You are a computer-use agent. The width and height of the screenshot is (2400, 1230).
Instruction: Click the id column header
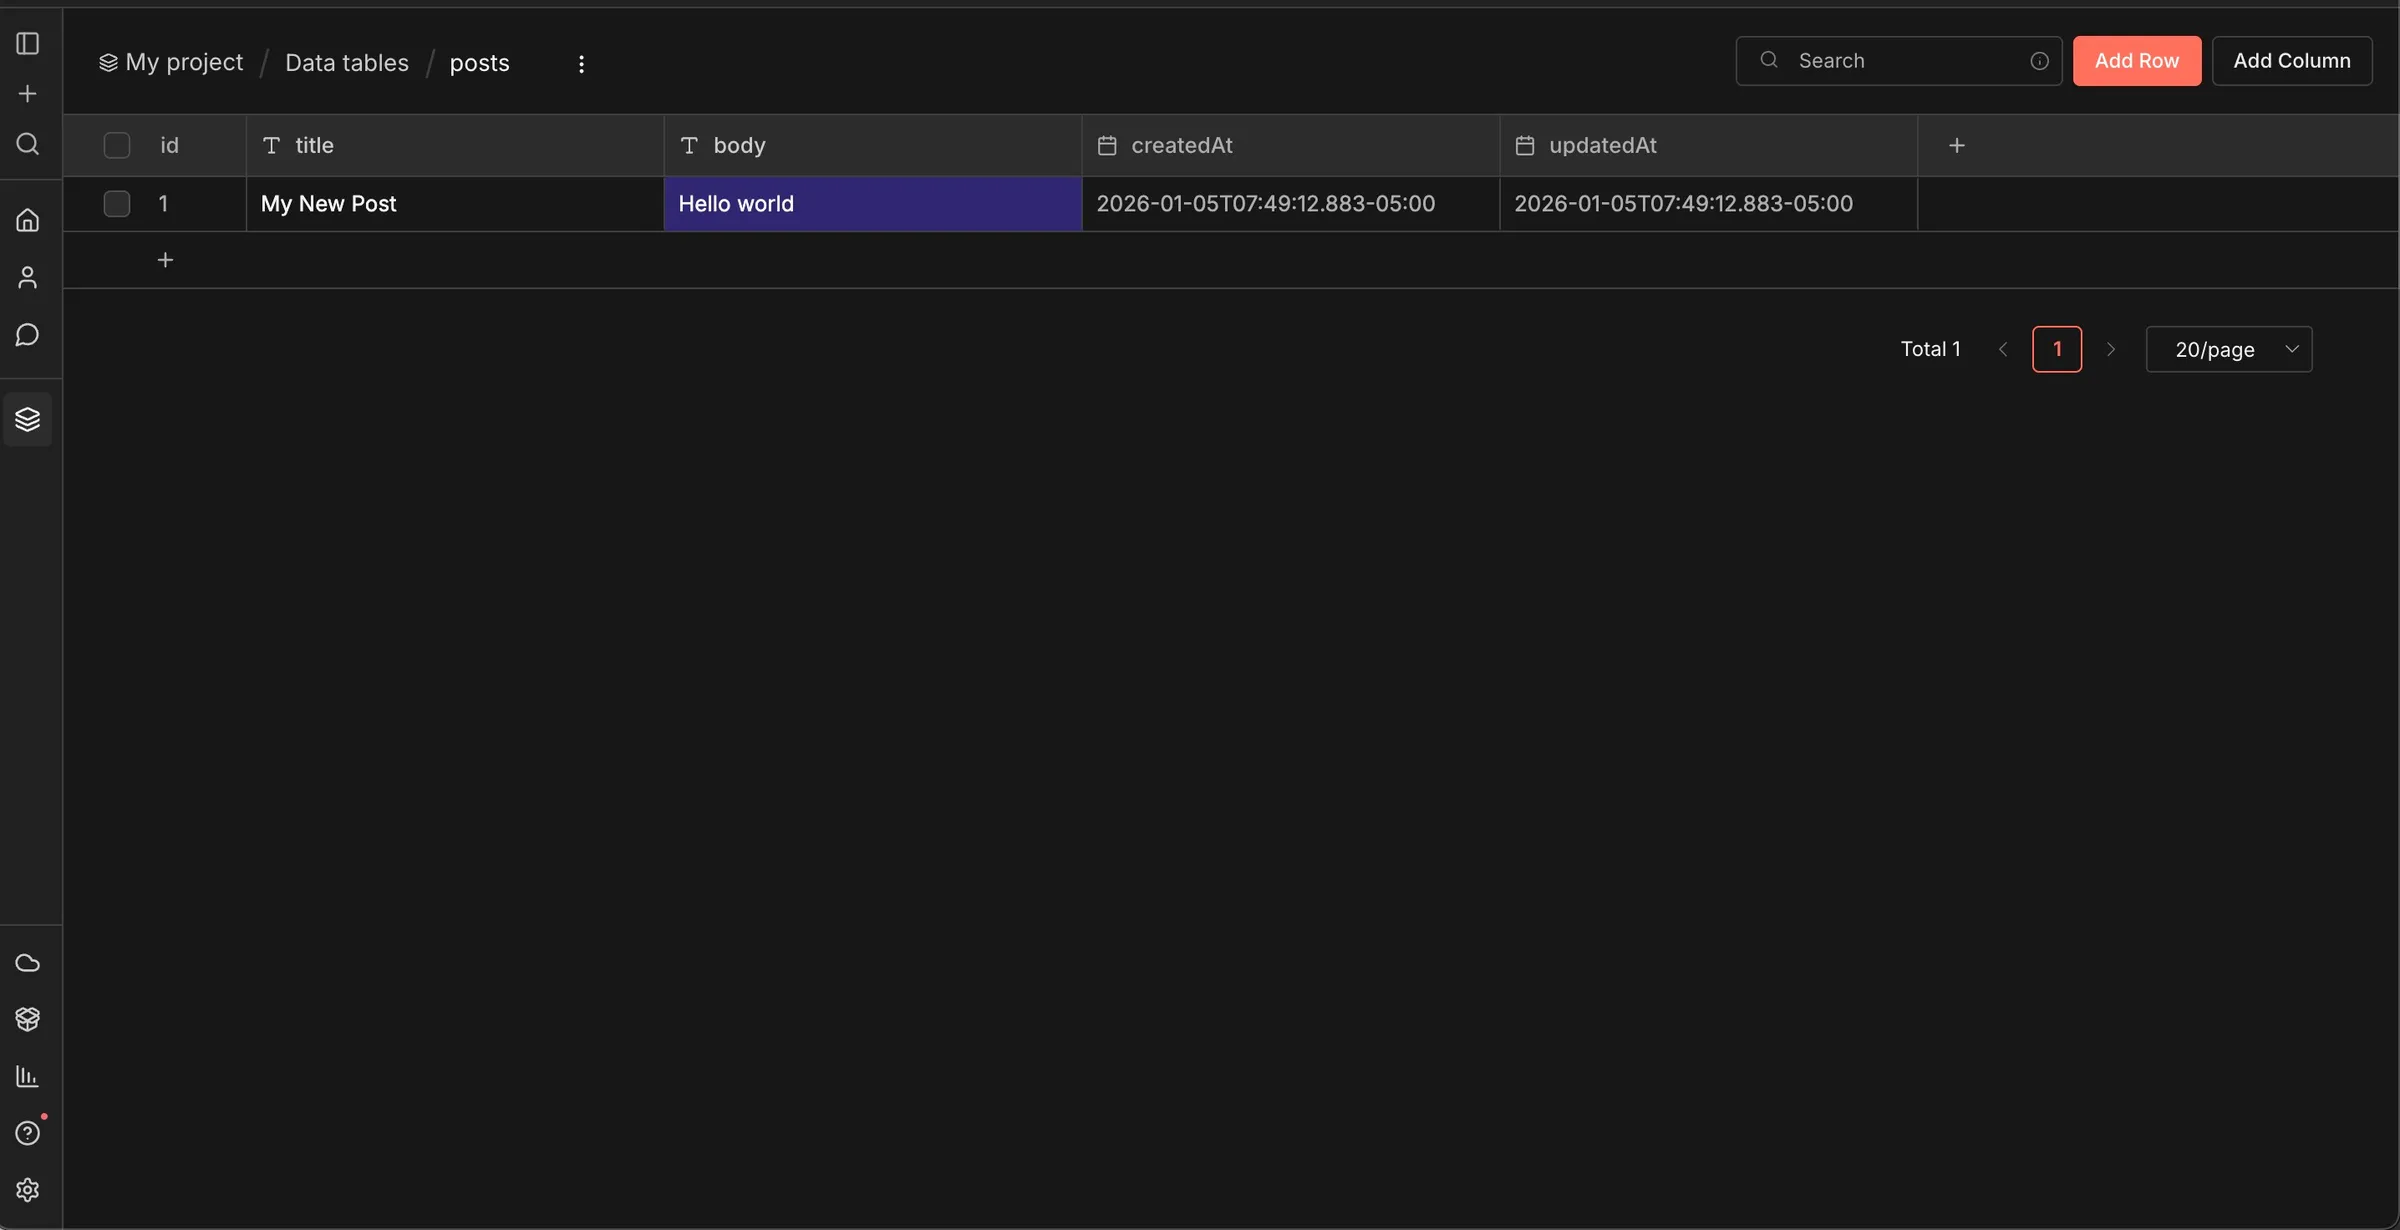(x=170, y=145)
